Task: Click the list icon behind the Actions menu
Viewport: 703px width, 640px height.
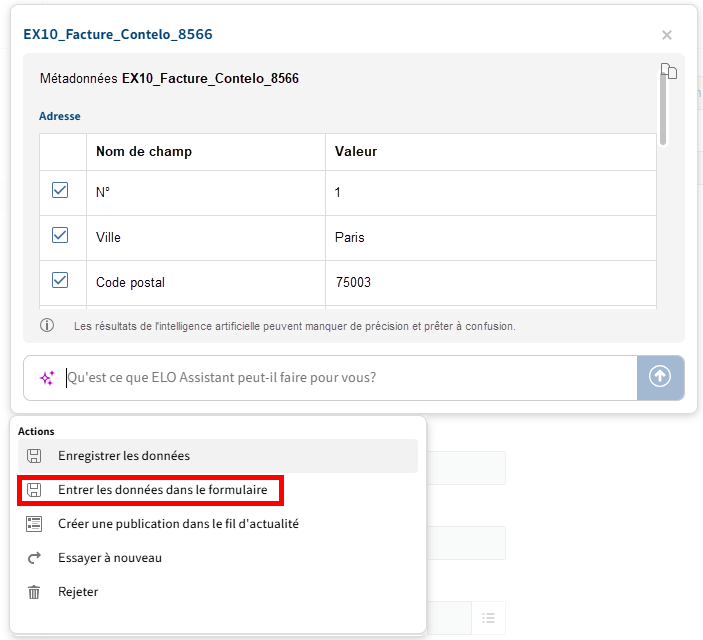Action: point(488,618)
